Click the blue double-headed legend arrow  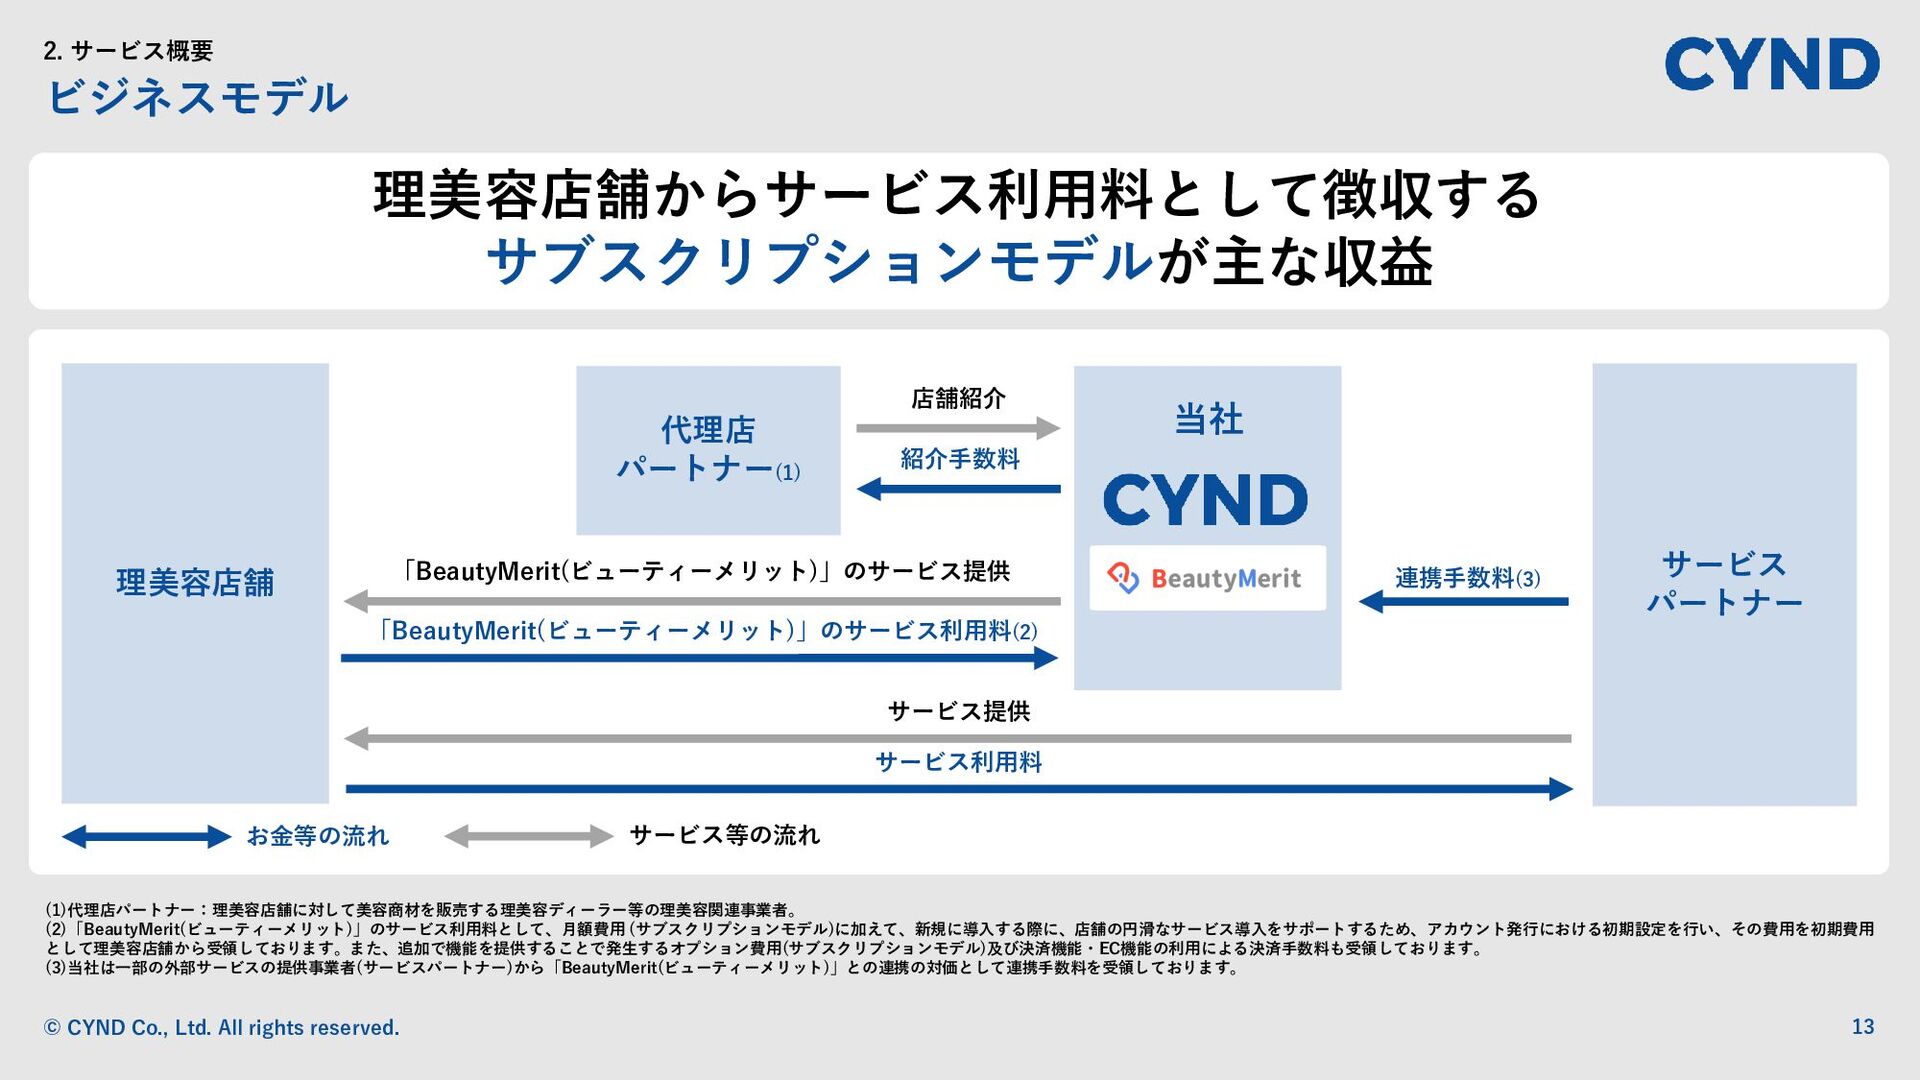point(146,837)
